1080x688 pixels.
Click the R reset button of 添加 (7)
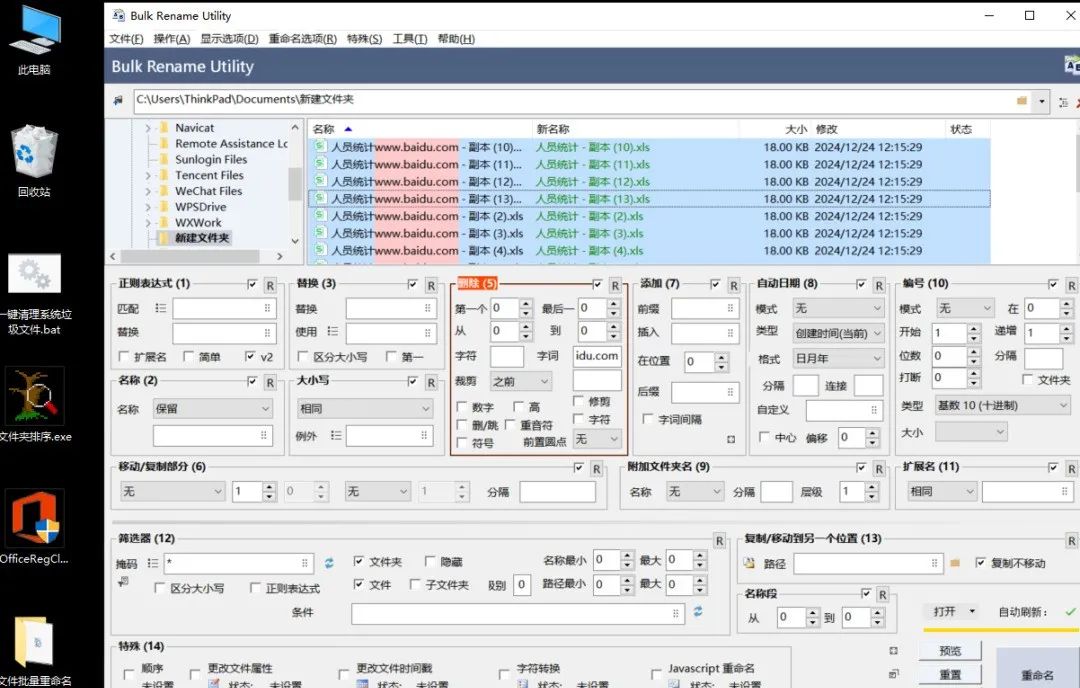pos(734,285)
